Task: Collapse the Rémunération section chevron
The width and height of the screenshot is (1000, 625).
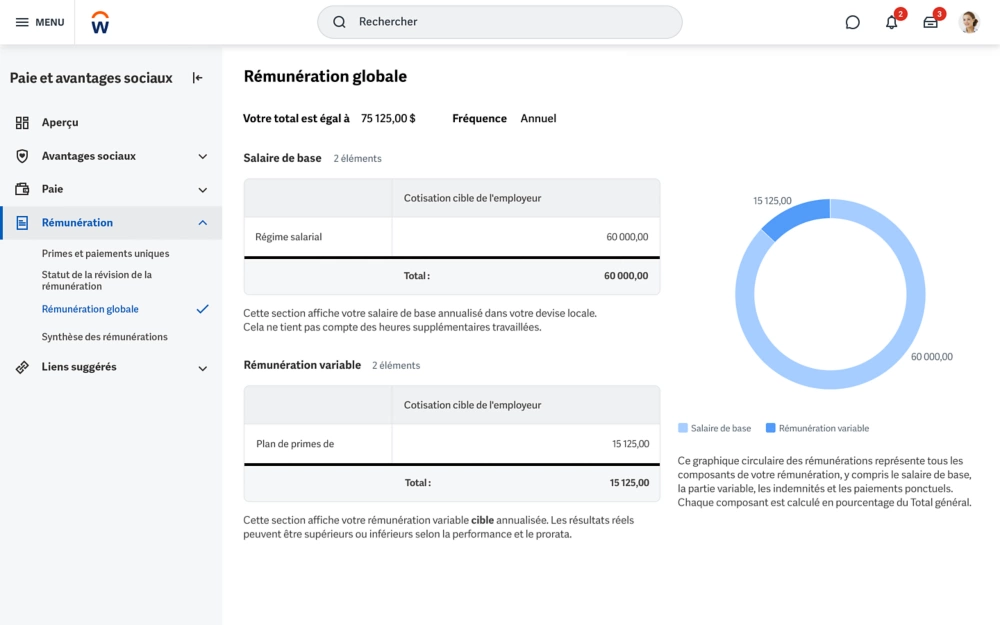Action: pyautogui.click(x=202, y=223)
